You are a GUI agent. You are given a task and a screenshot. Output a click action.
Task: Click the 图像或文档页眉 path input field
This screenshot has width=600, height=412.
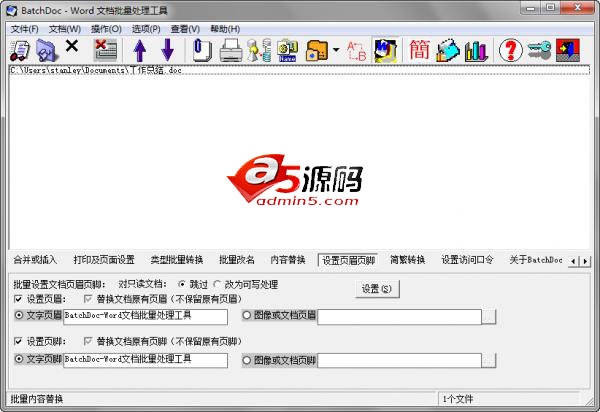point(399,317)
